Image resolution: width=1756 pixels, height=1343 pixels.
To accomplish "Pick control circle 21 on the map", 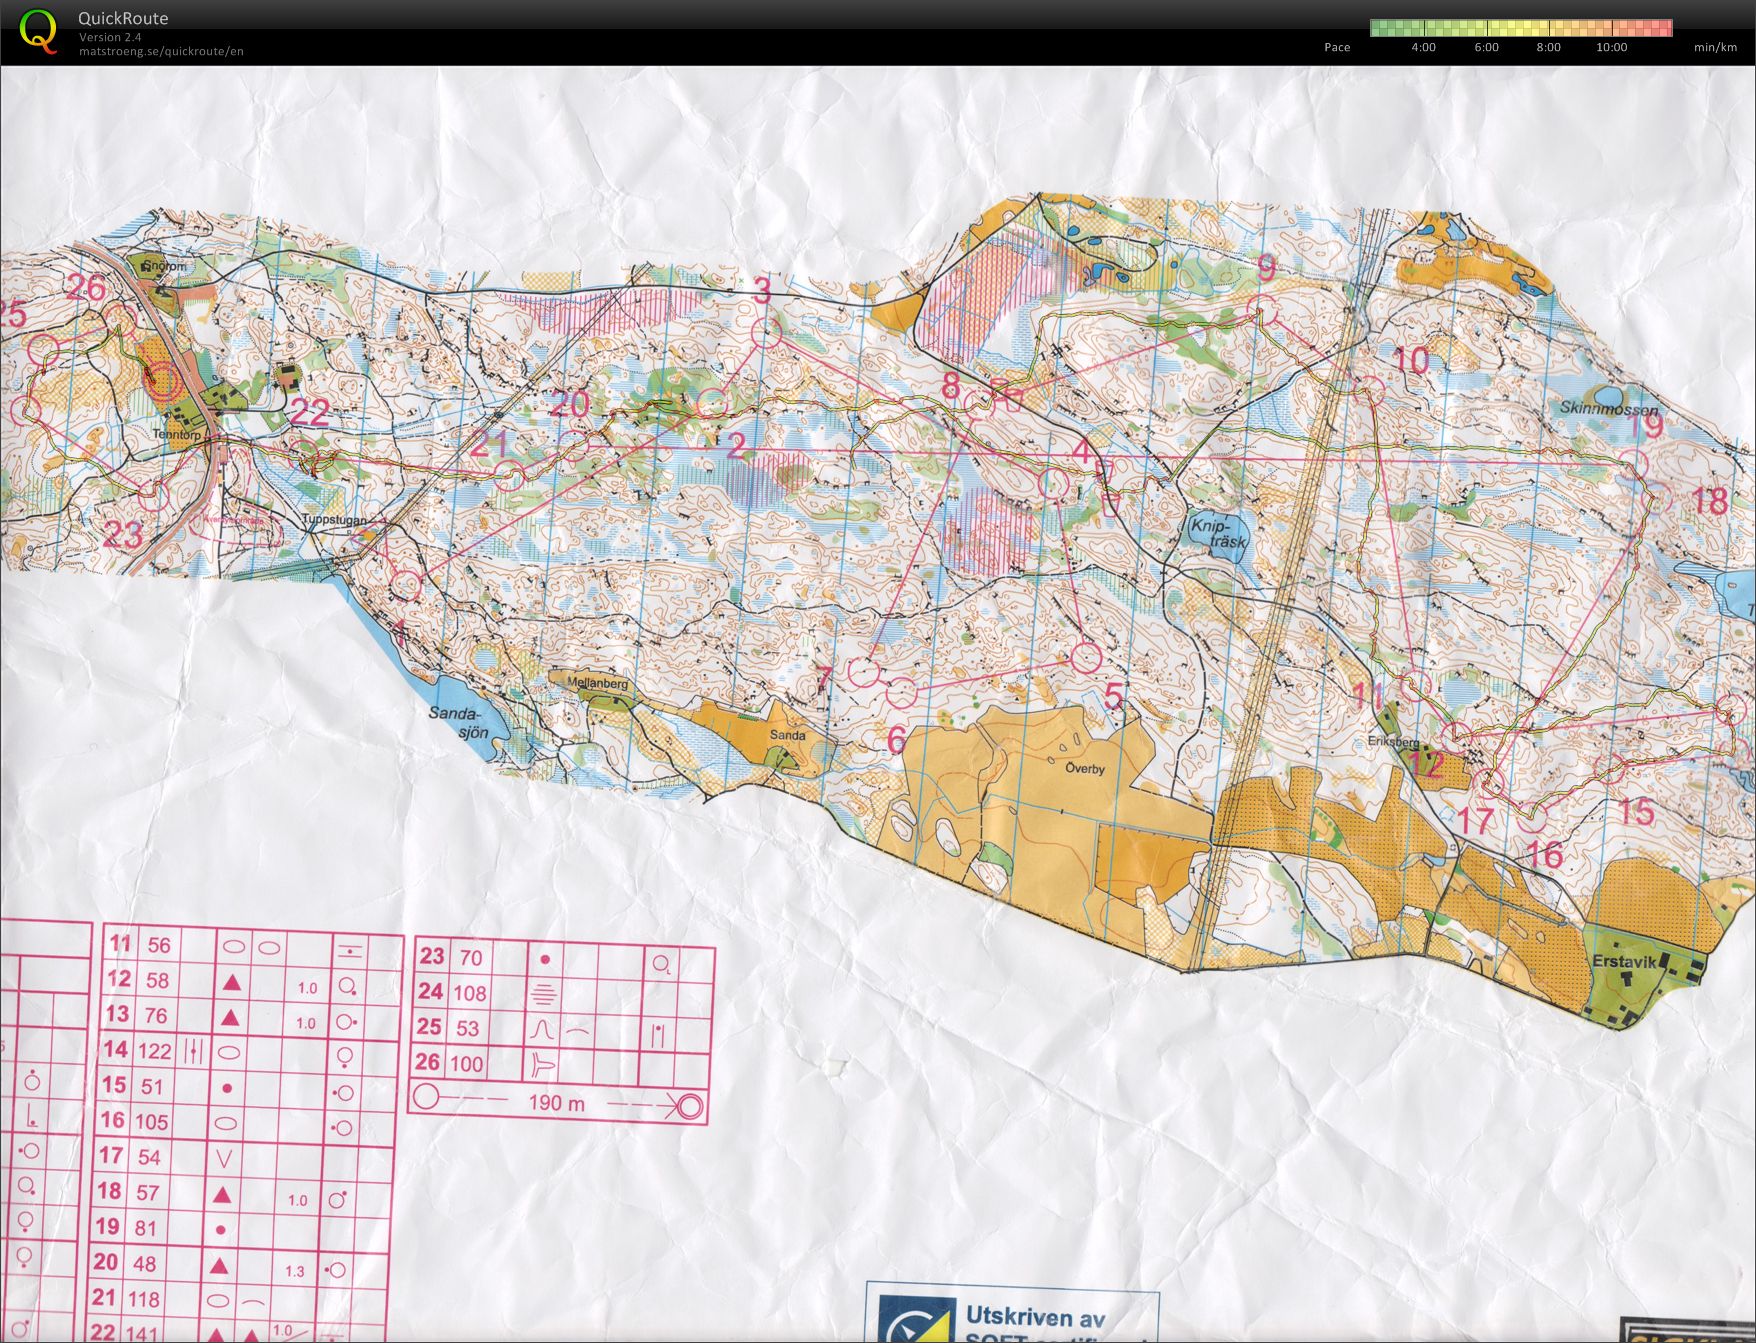I will tap(510, 476).
